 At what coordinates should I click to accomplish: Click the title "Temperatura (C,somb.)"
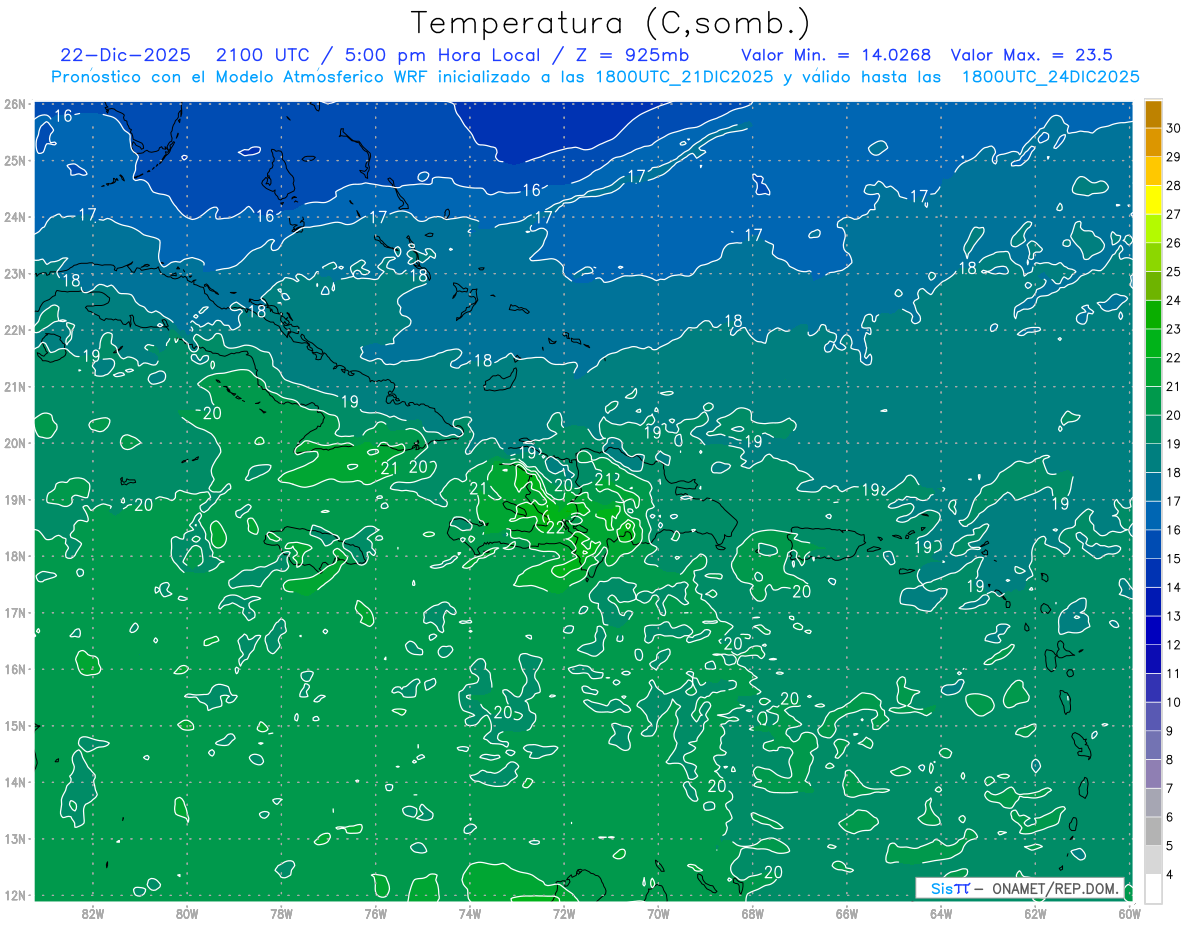(x=611, y=23)
